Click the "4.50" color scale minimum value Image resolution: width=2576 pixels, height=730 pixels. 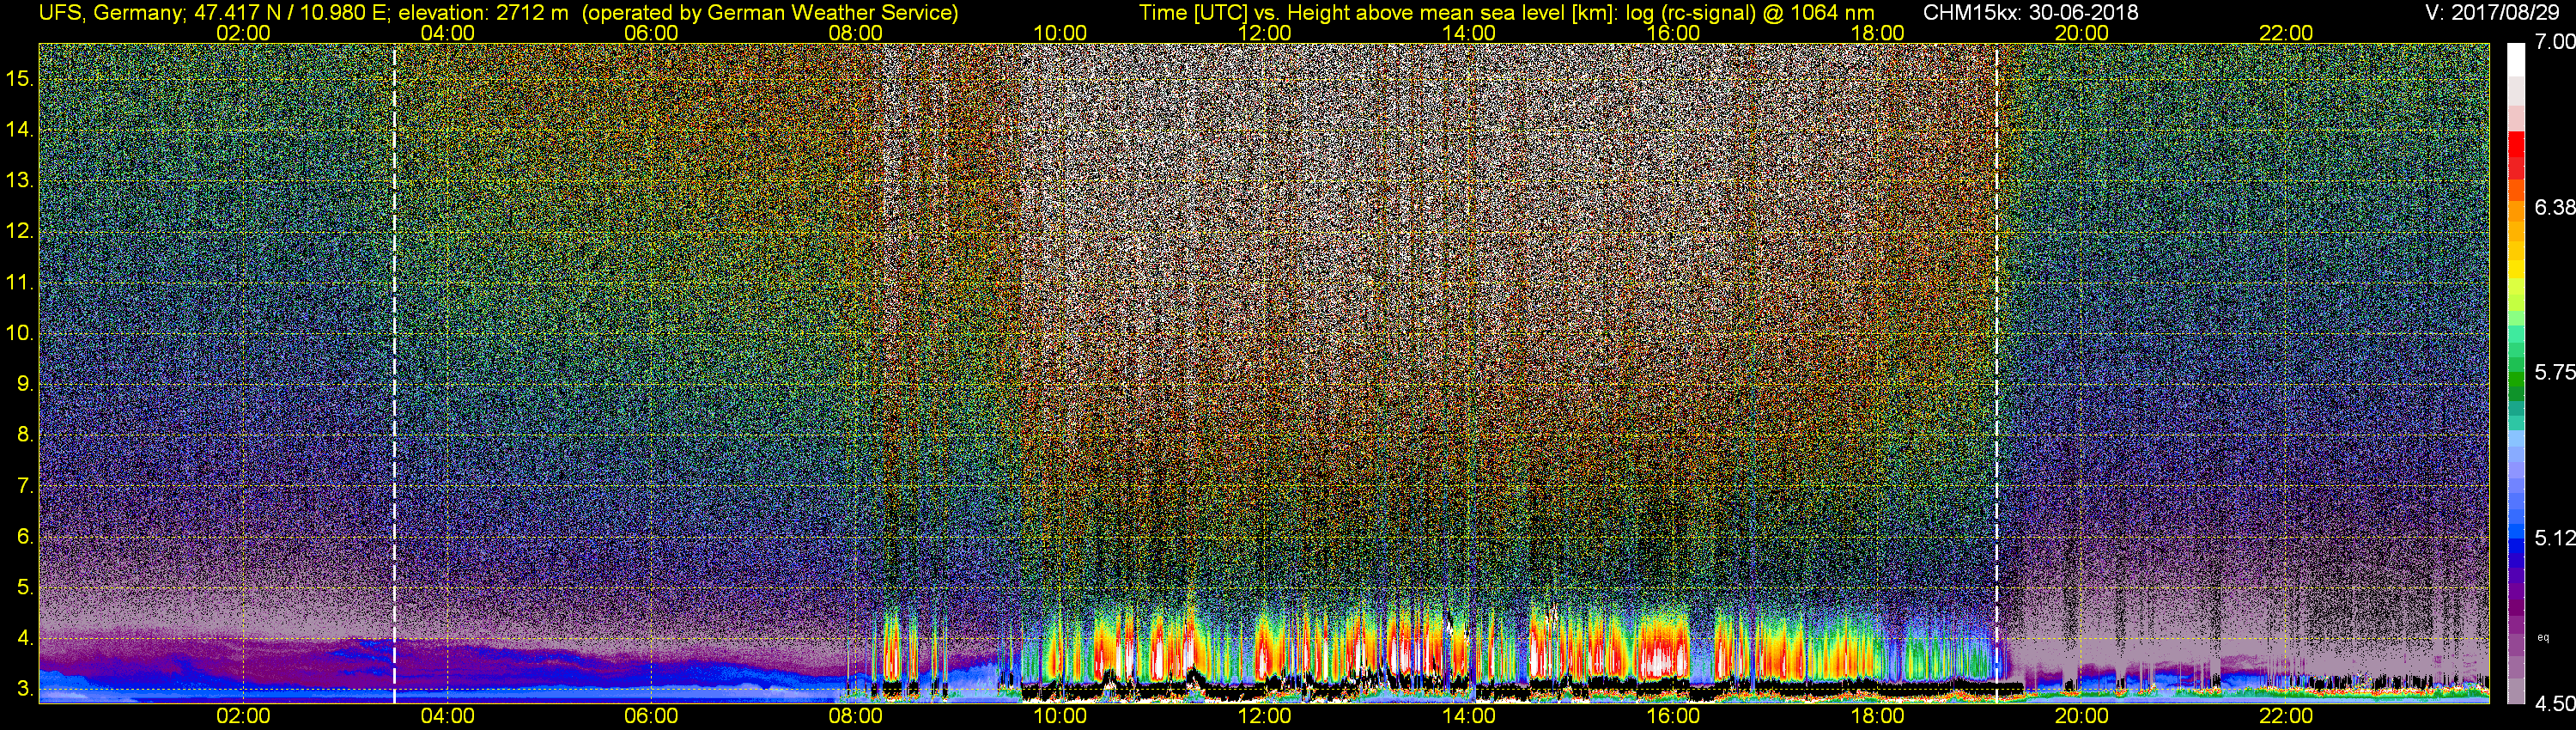pos(2555,704)
